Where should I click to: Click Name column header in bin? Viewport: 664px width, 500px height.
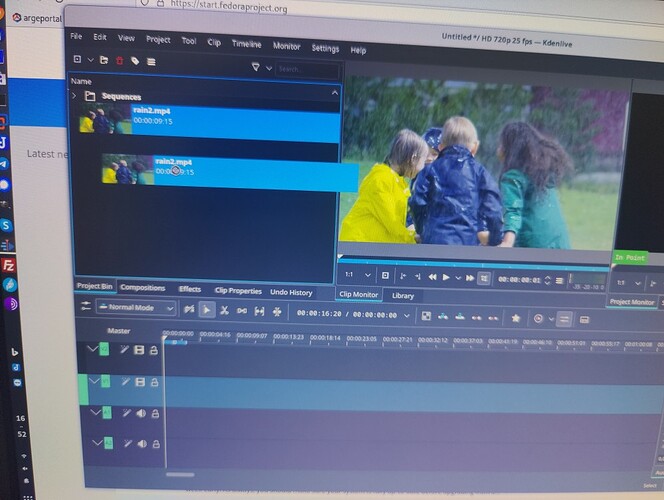pos(81,81)
